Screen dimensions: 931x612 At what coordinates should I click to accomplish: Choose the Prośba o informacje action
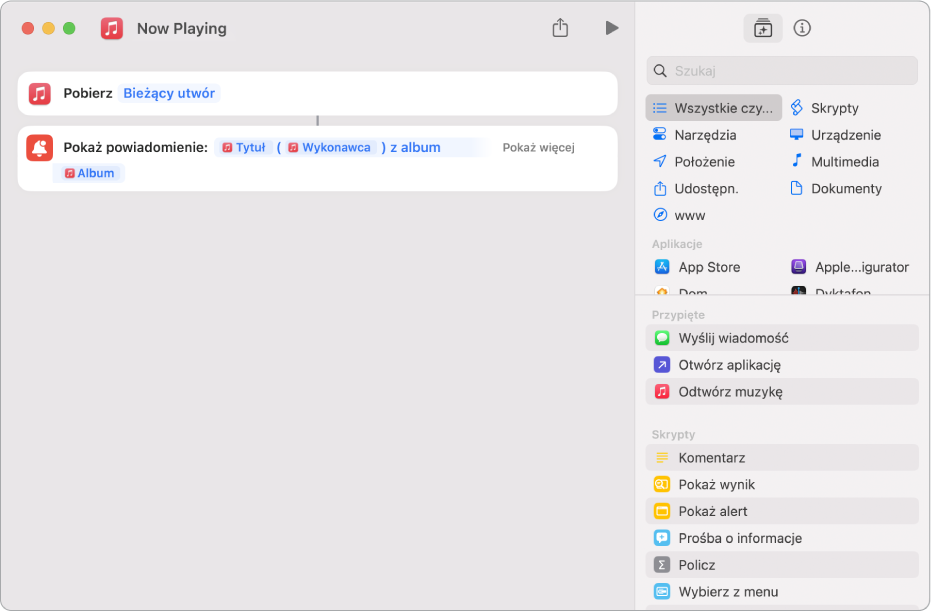point(782,538)
